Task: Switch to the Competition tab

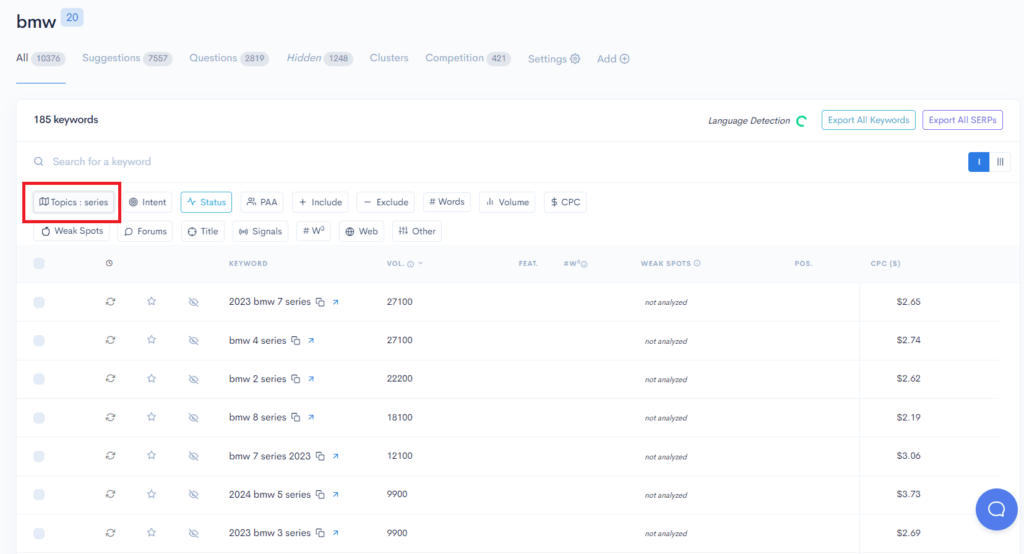Action: pos(468,58)
